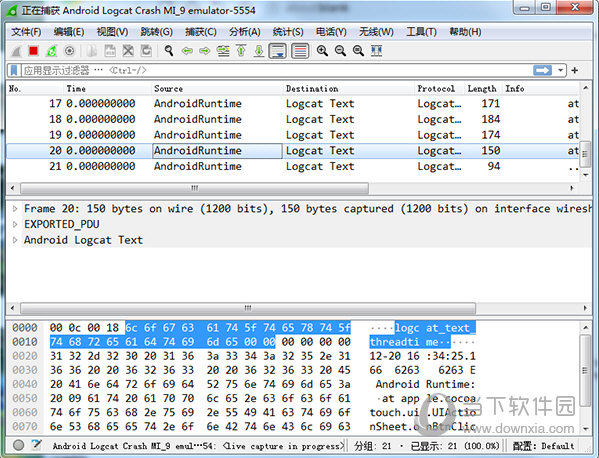Click the hex dump pane vertical scrollbar
599x458 pixels.
(x=585, y=370)
